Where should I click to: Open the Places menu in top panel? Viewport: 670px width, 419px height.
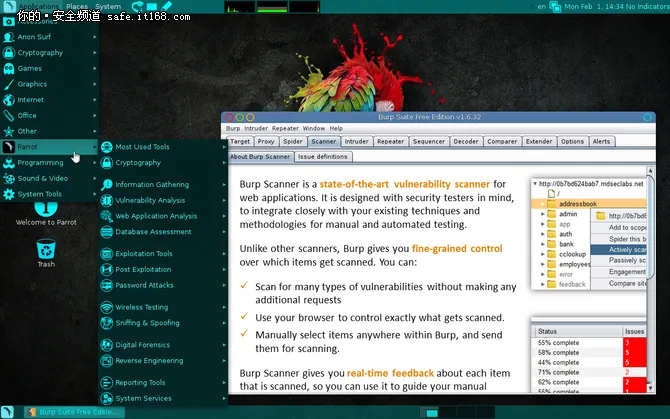point(77,6)
